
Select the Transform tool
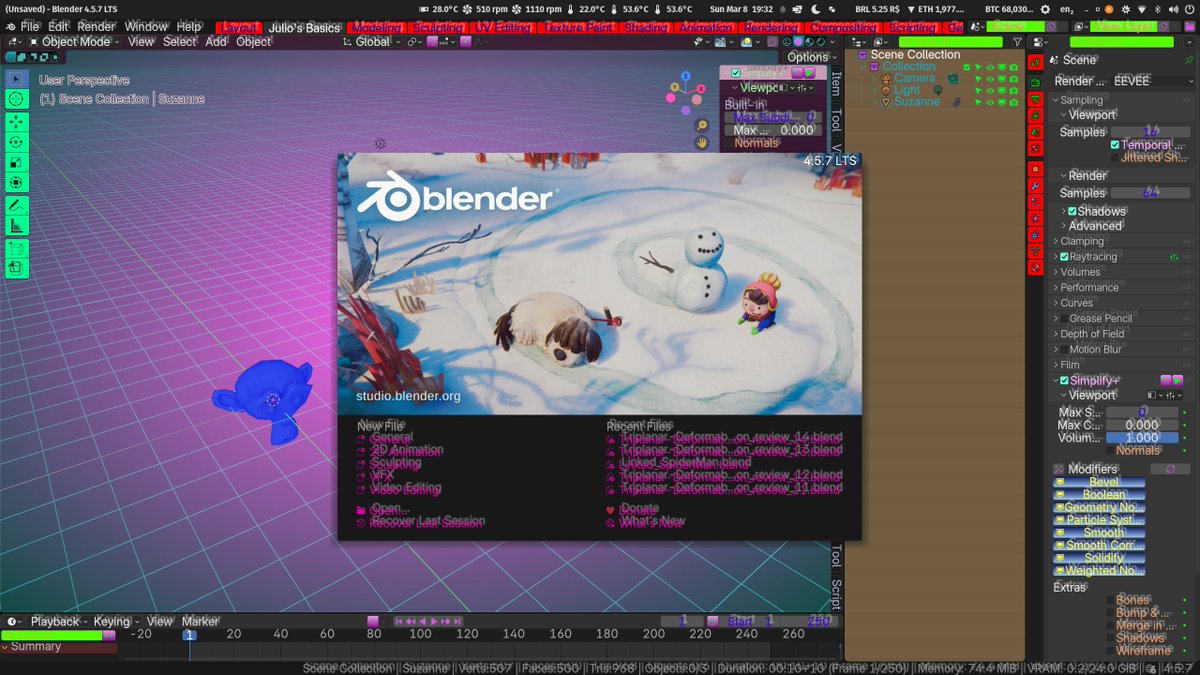point(16,183)
